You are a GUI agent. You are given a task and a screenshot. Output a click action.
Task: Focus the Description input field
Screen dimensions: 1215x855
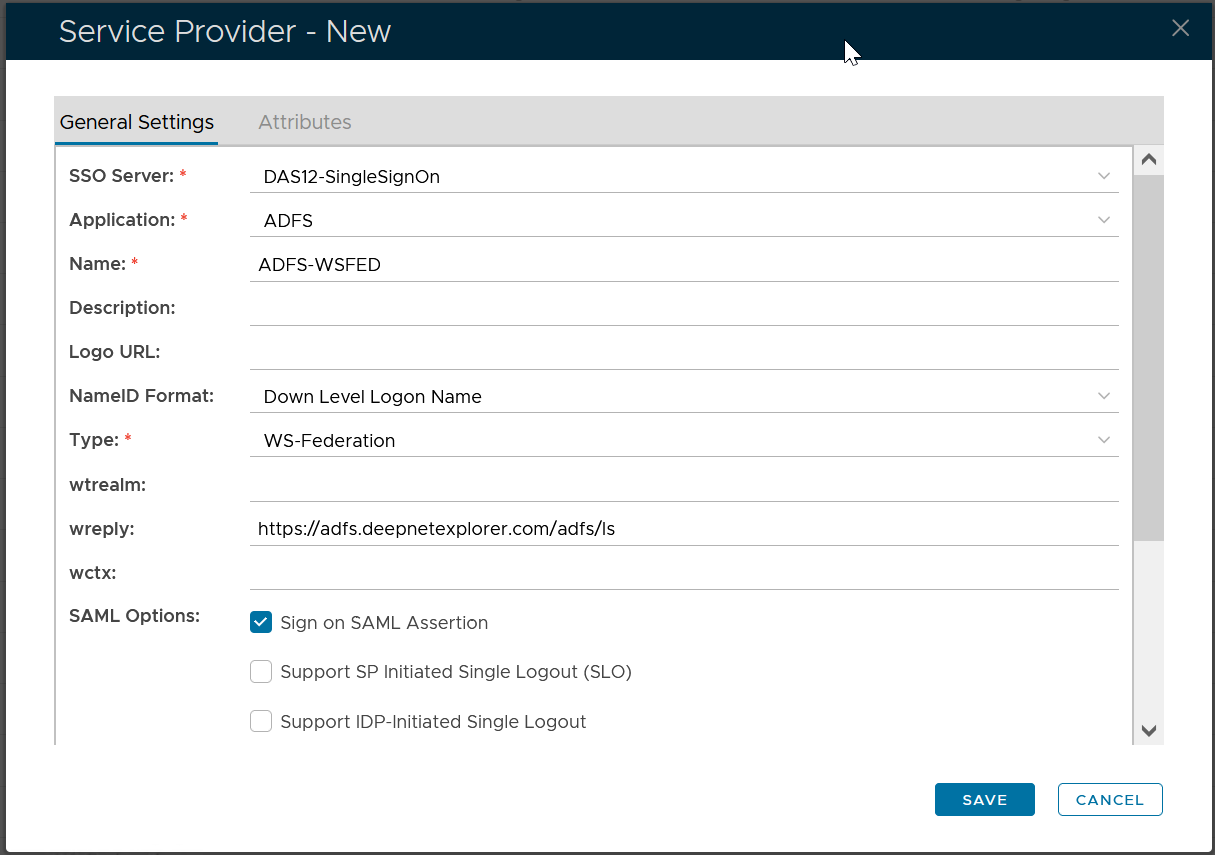(x=683, y=309)
